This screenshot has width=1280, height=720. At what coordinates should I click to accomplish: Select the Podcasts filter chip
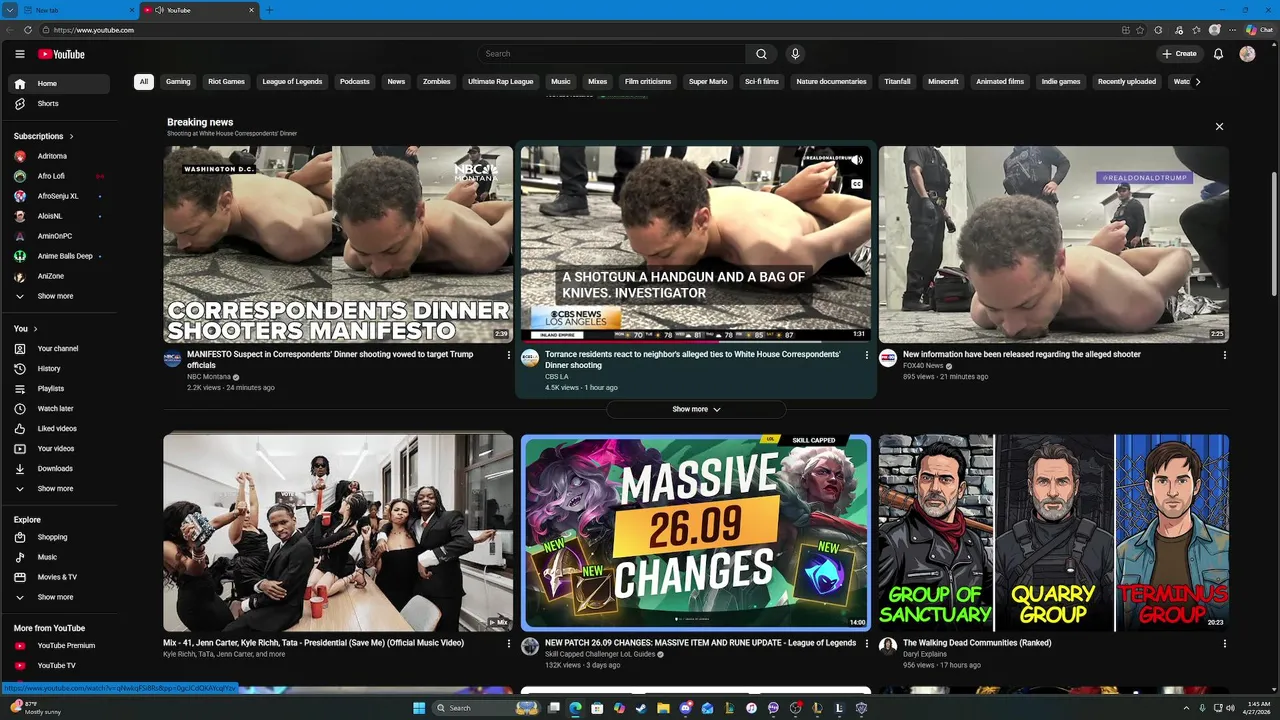tap(354, 82)
